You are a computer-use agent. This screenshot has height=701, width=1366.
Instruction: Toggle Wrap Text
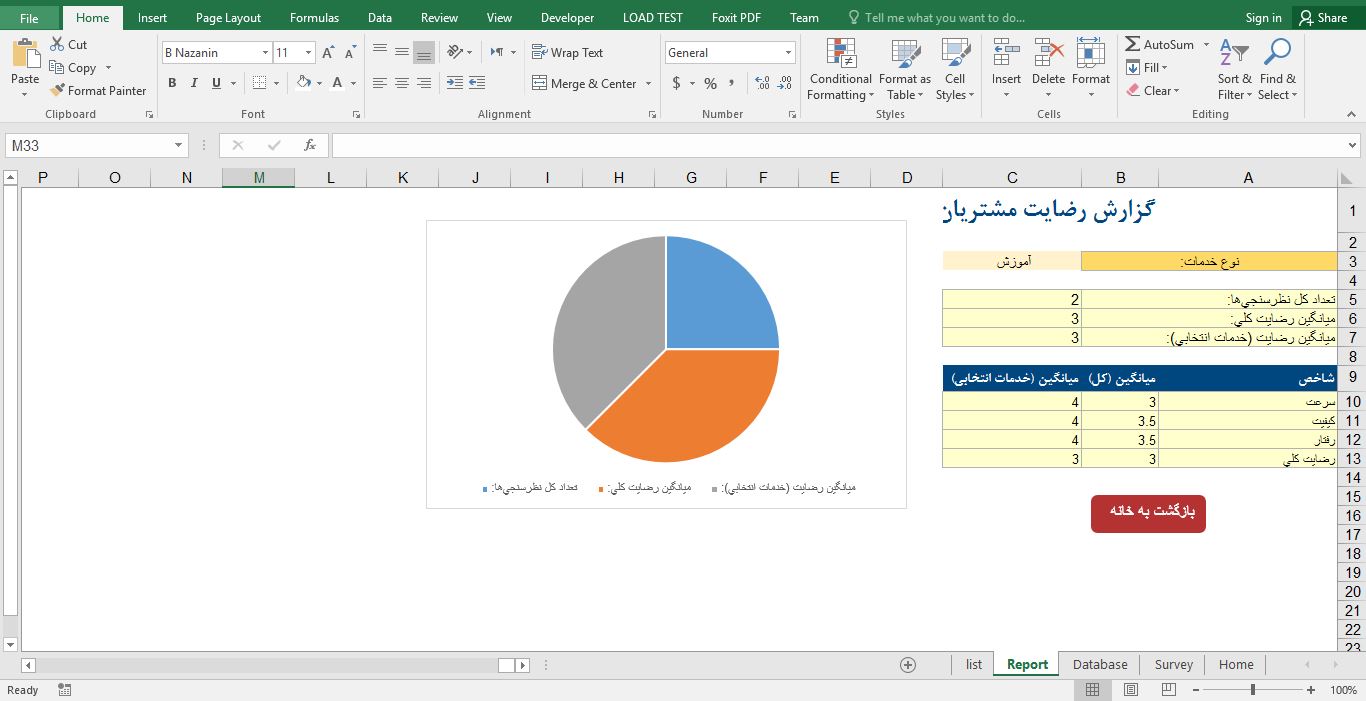(567, 52)
